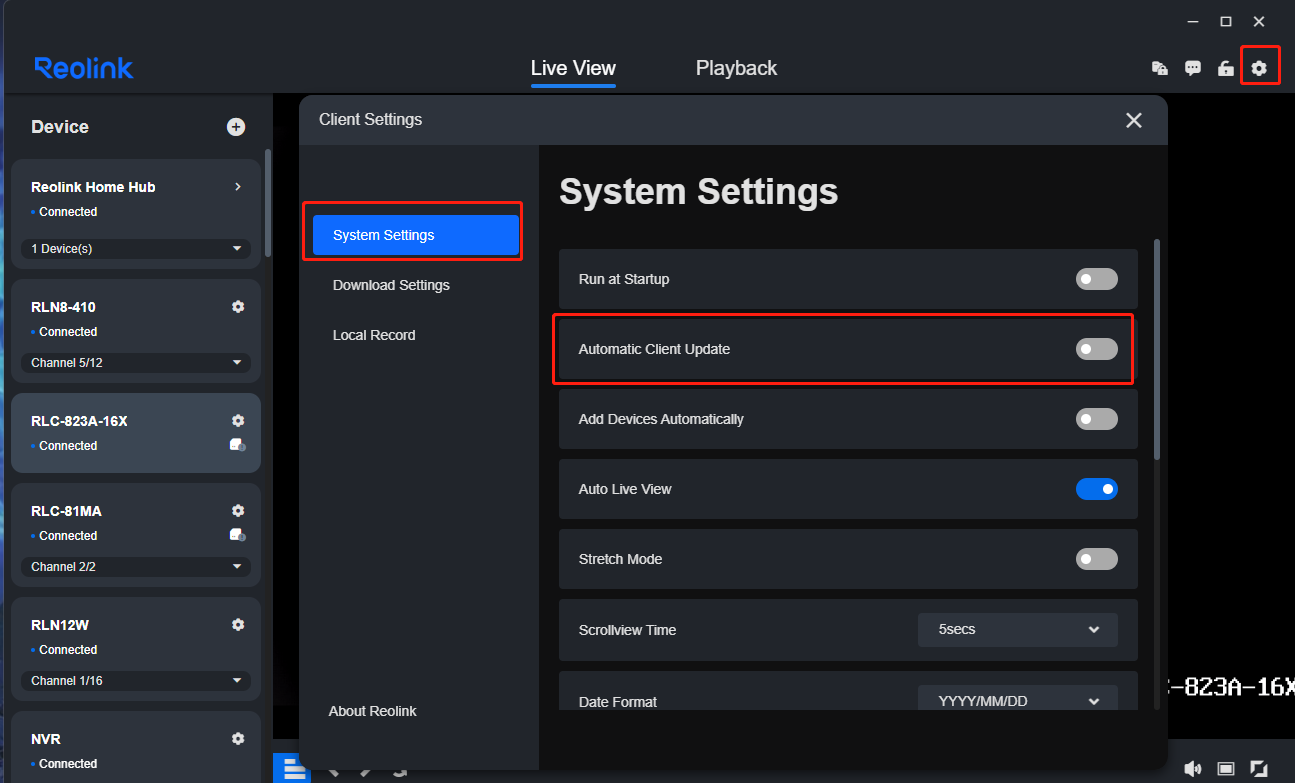
Task: Open settings gear for RLN8-410
Action: click(x=238, y=307)
